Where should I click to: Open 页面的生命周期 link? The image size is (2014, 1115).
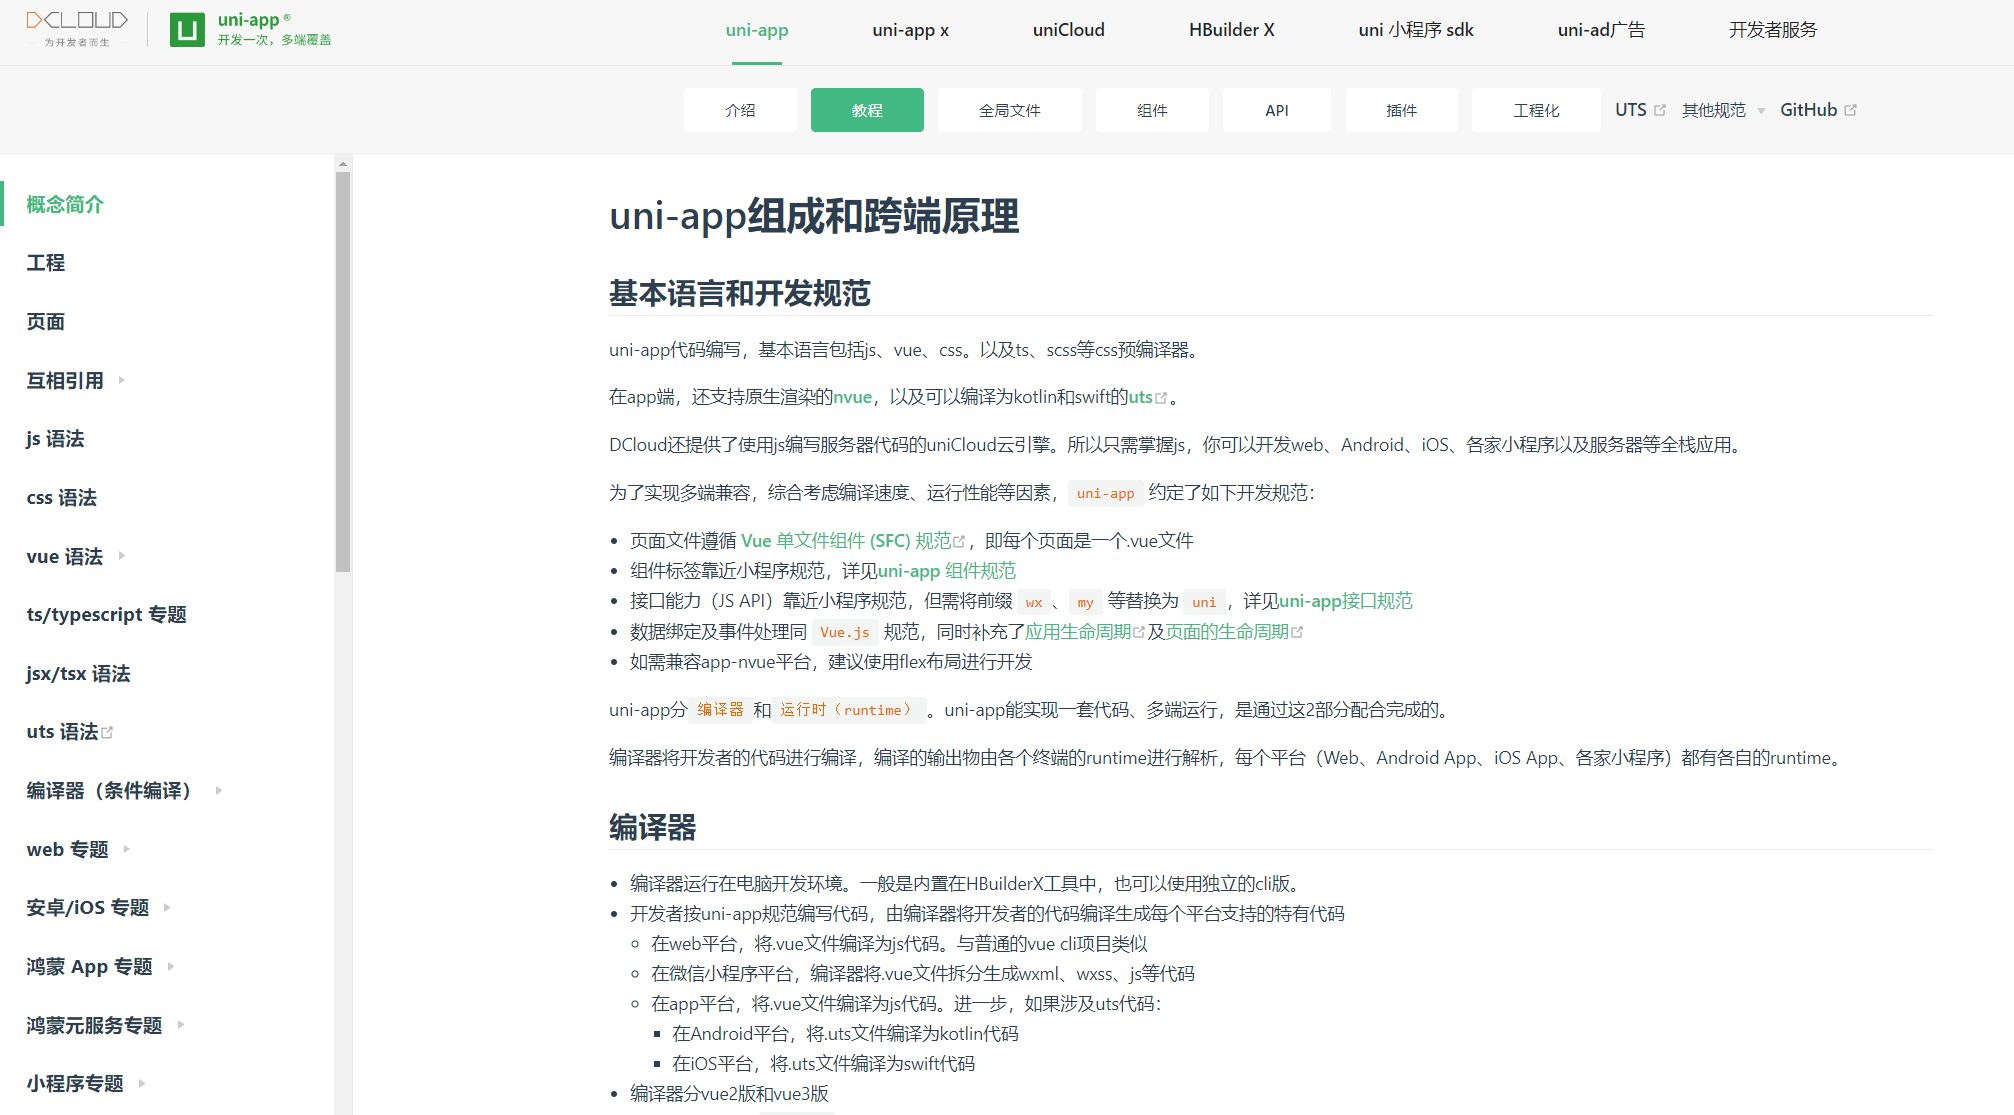click(1227, 632)
